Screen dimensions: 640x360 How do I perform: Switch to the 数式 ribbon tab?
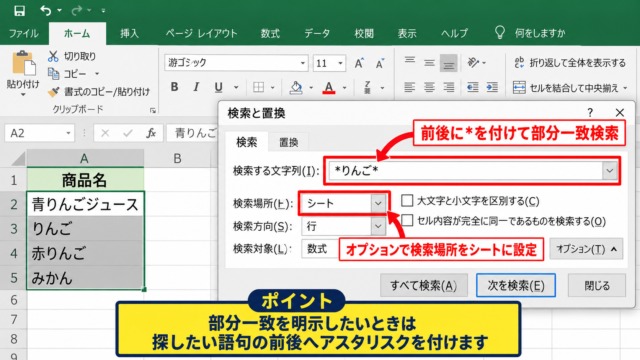[270, 33]
